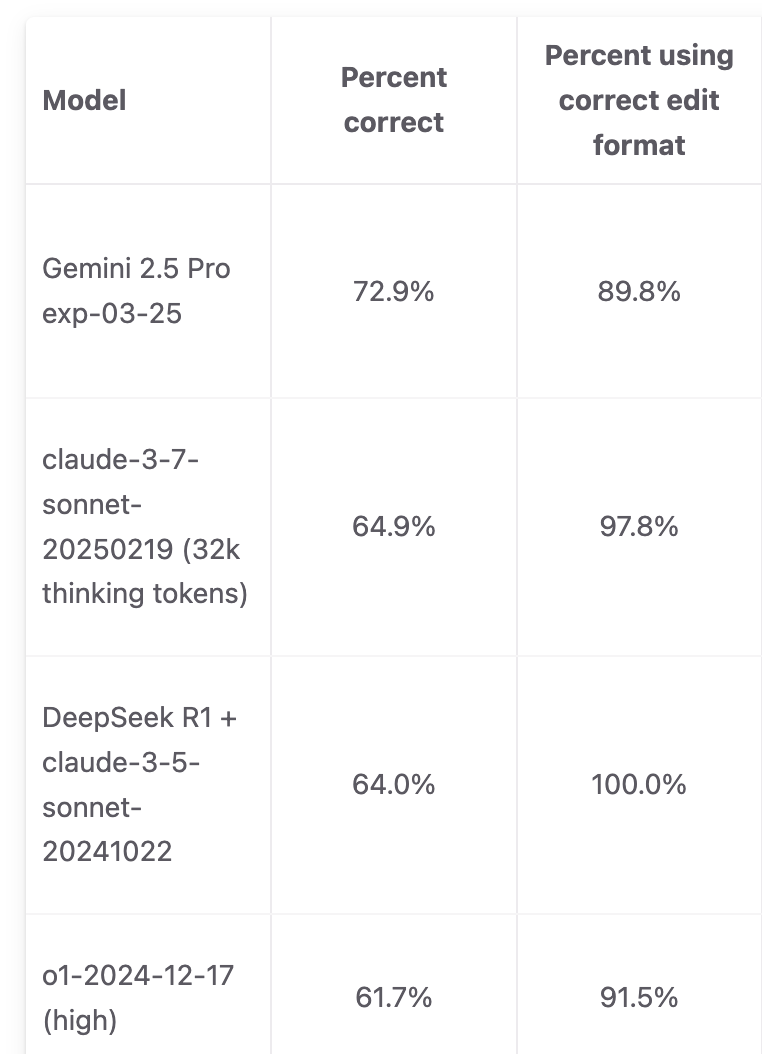Click the 64.0% percent correct value

(x=394, y=784)
